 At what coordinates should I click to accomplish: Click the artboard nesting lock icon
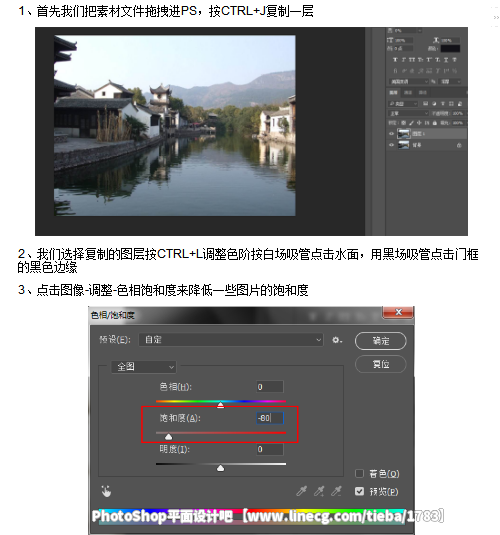427,123
